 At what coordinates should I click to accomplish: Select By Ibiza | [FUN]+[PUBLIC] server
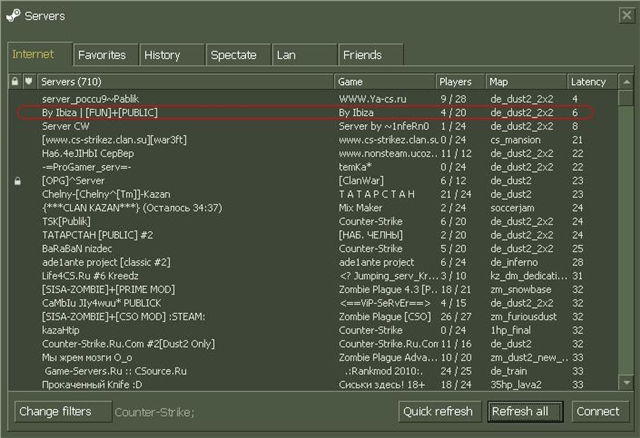coord(312,113)
